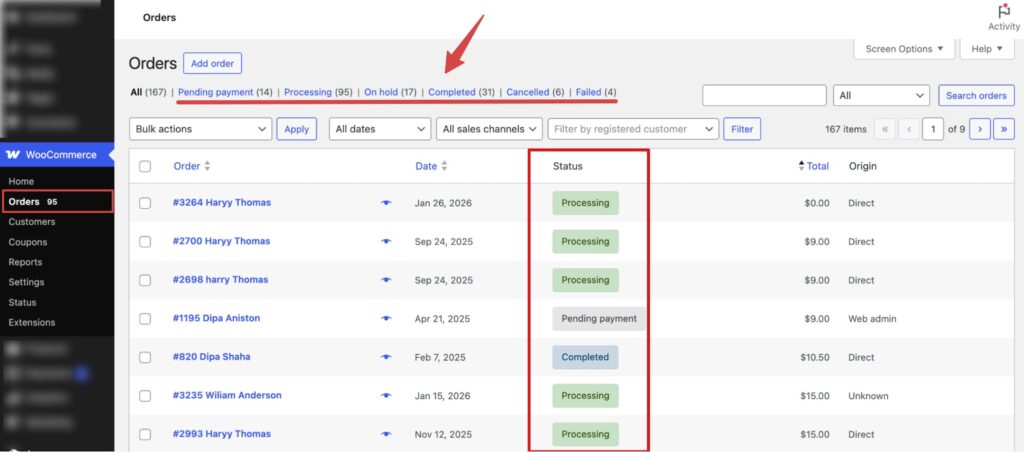Screen dimensions: 1024x452
Task: Go to next orders page arrow
Action: [x=980, y=129]
